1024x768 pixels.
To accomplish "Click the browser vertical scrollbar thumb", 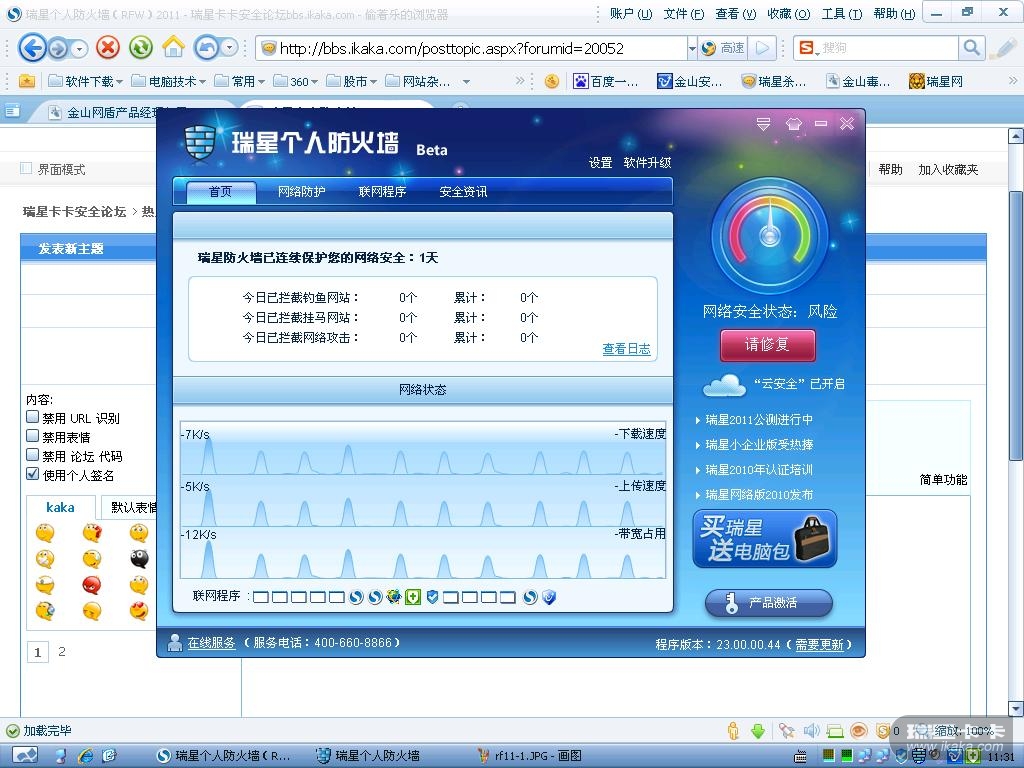I will coord(1015,325).
